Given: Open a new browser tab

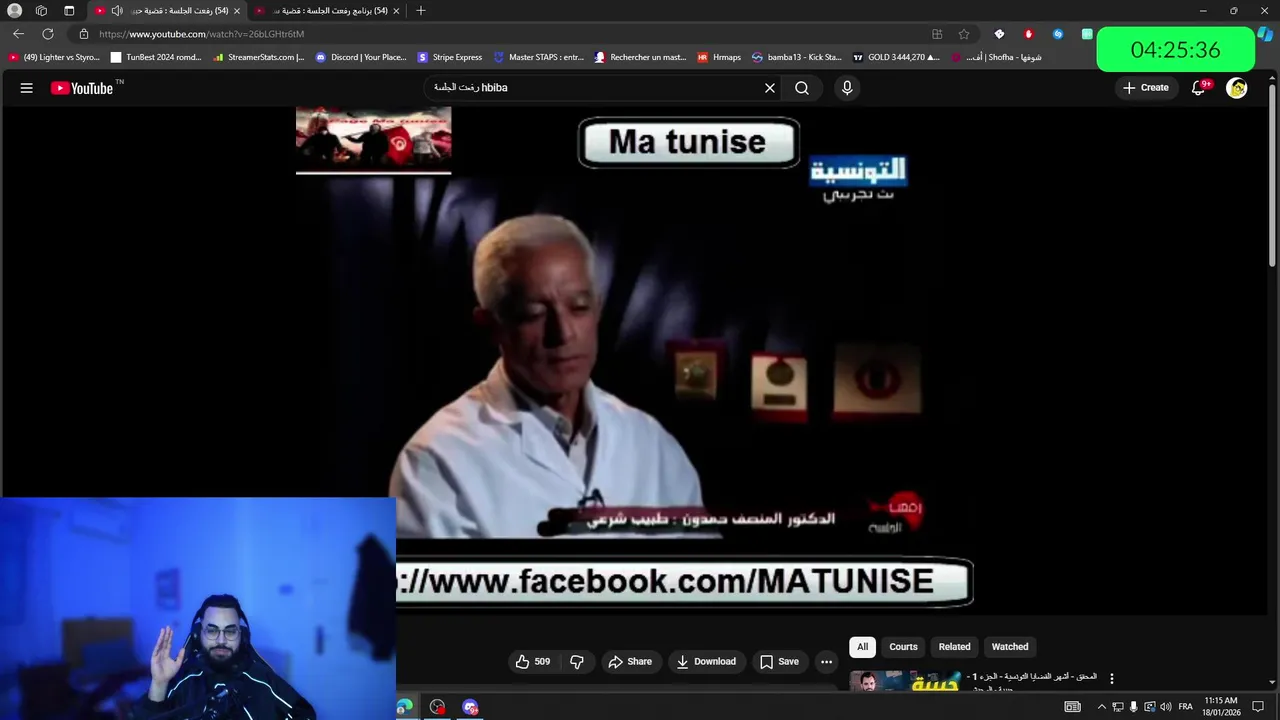Looking at the screenshot, I should point(421,11).
